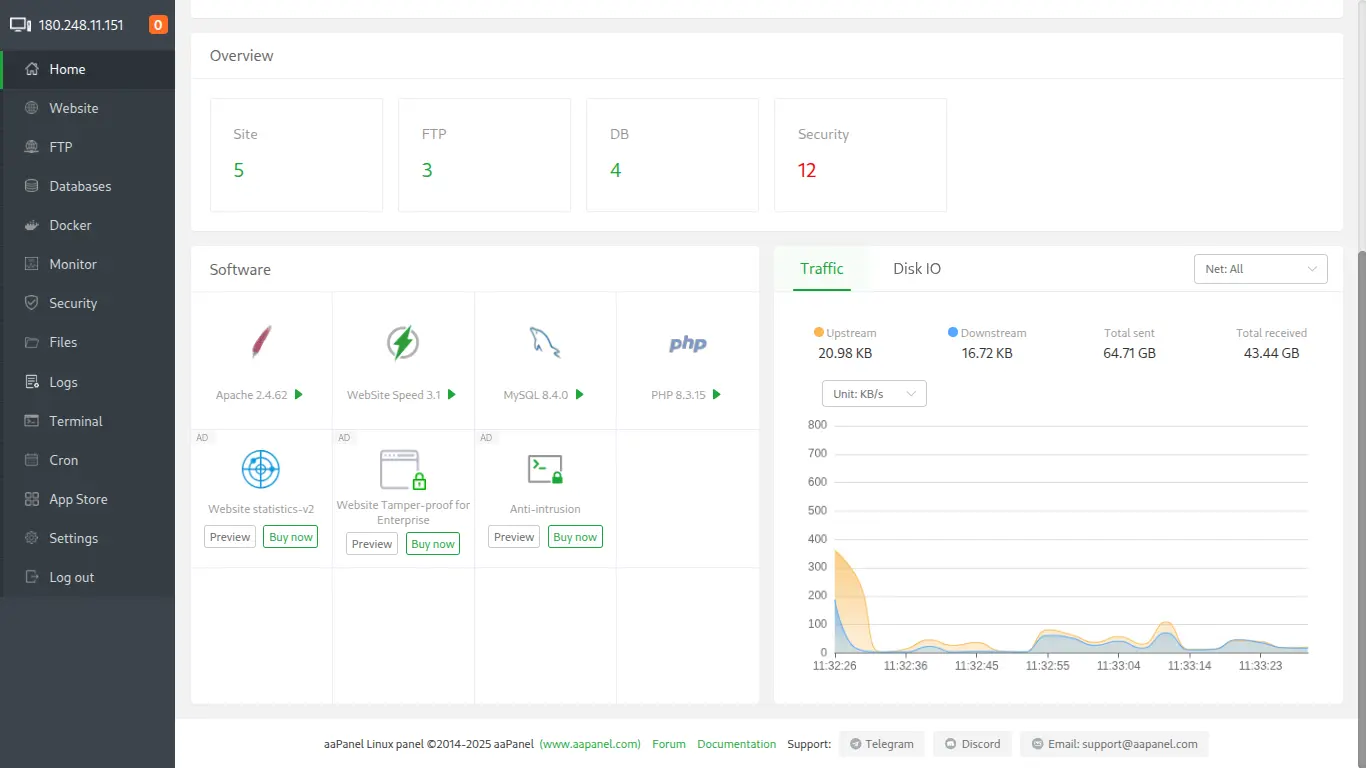Image resolution: width=1366 pixels, height=768 pixels.
Task: Preview the Anti-intrusion plugin
Action: pyautogui.click(x=514, y=537)
